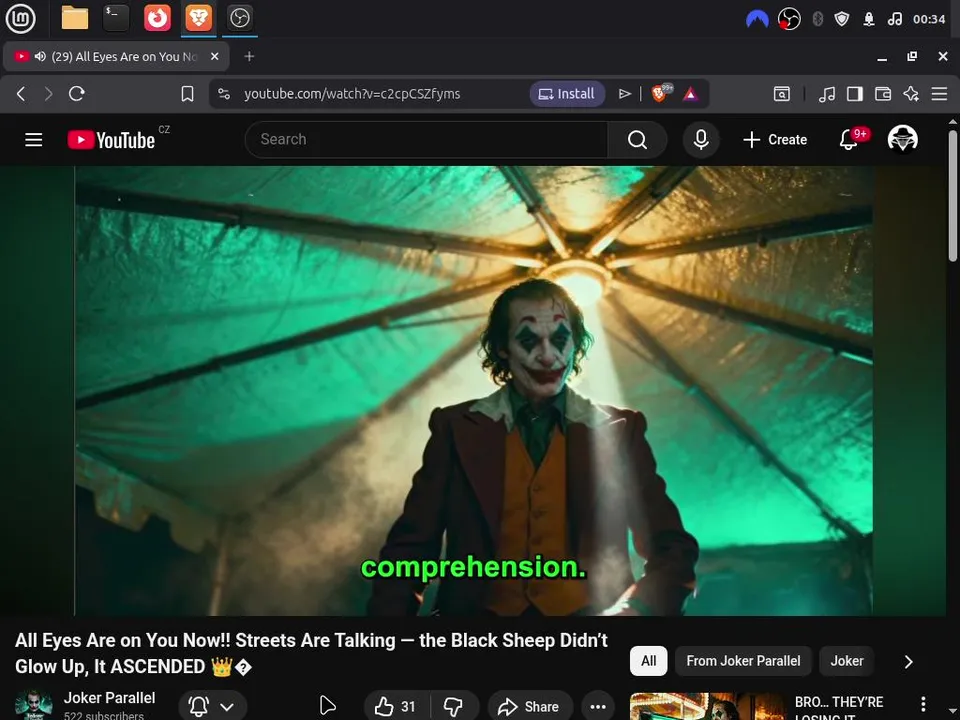This screenshot has height=720, width=960.
Task: Open the Files folder launcher in taskbar
Action: [x=75, y=18]
